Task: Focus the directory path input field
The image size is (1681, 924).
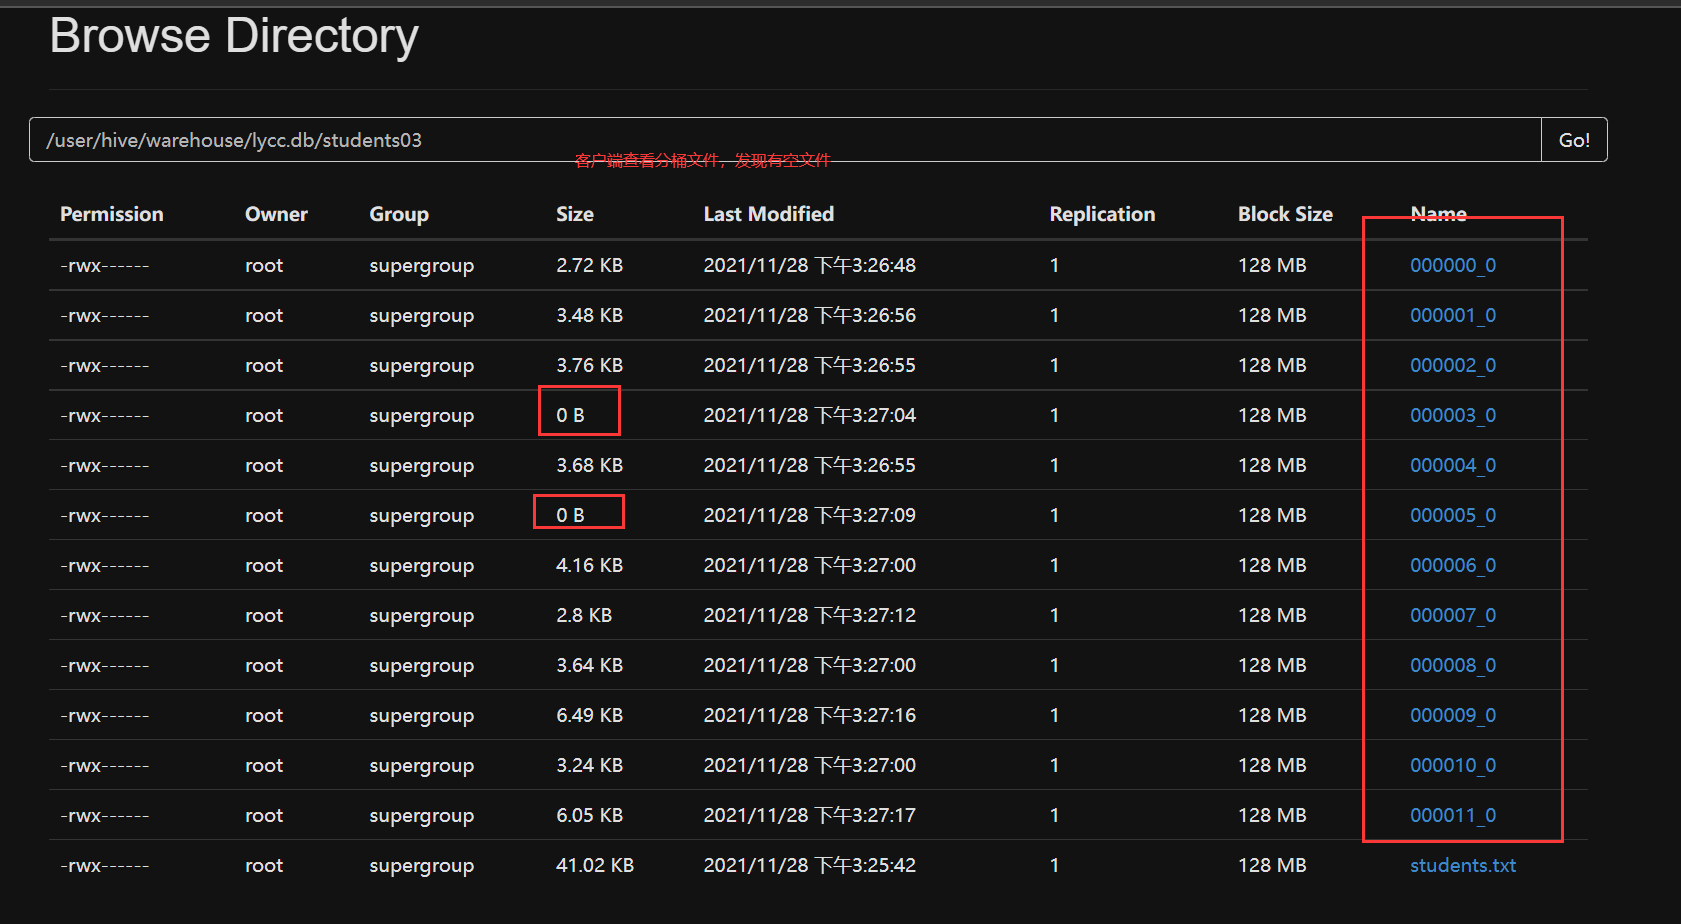Action: (785, 140)
